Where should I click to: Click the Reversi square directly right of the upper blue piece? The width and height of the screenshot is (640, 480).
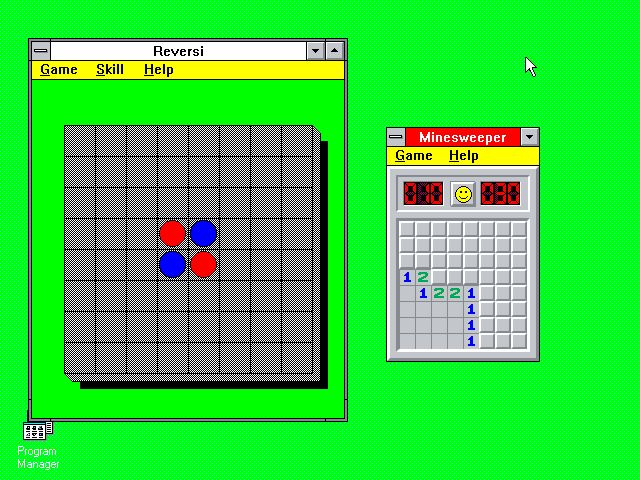[x=235, y=233]
